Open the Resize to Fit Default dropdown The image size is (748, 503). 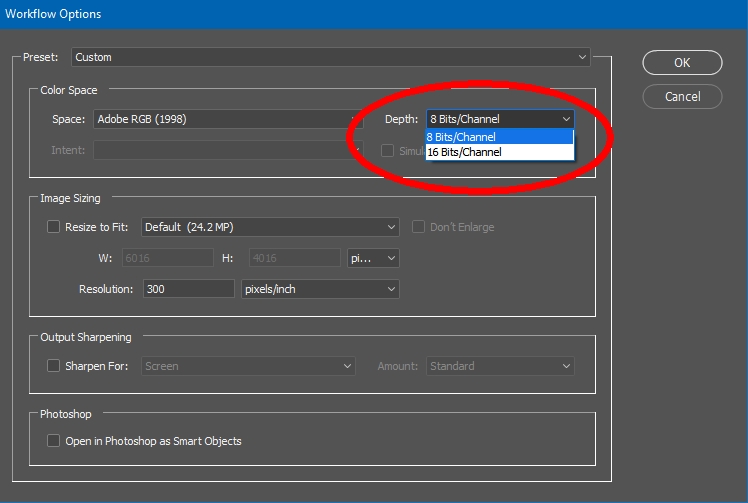point(270,227)
